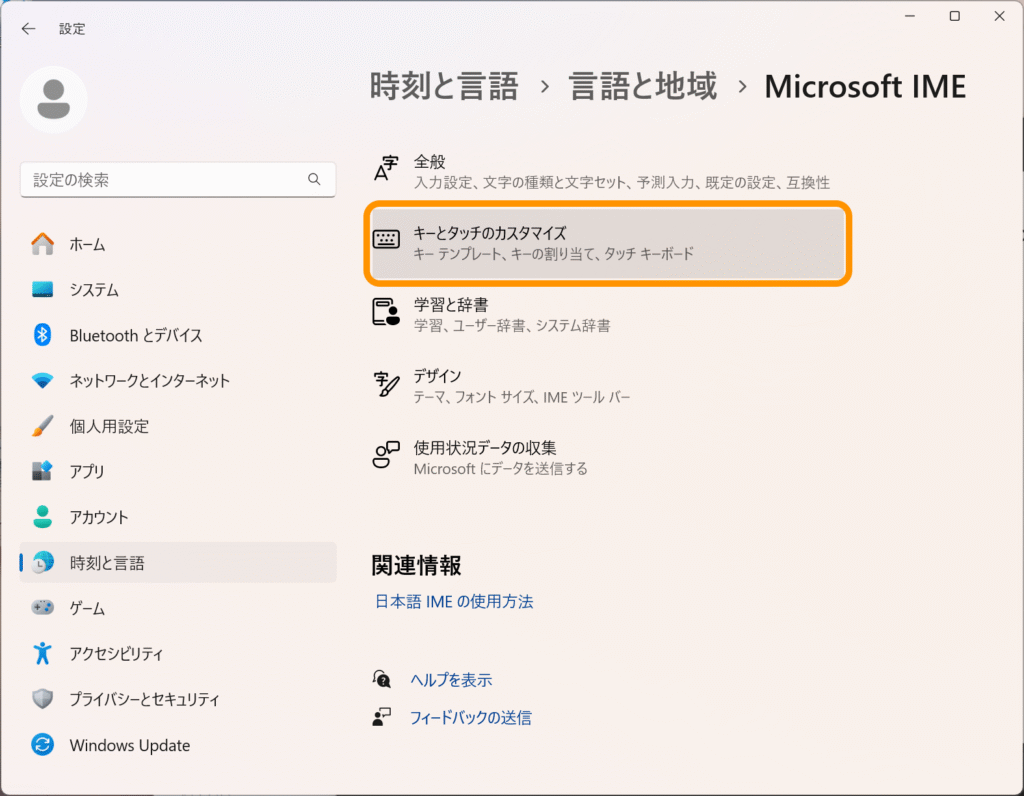
Task: Focus the 設定の検索 search field
Action: tap(178, 180)
